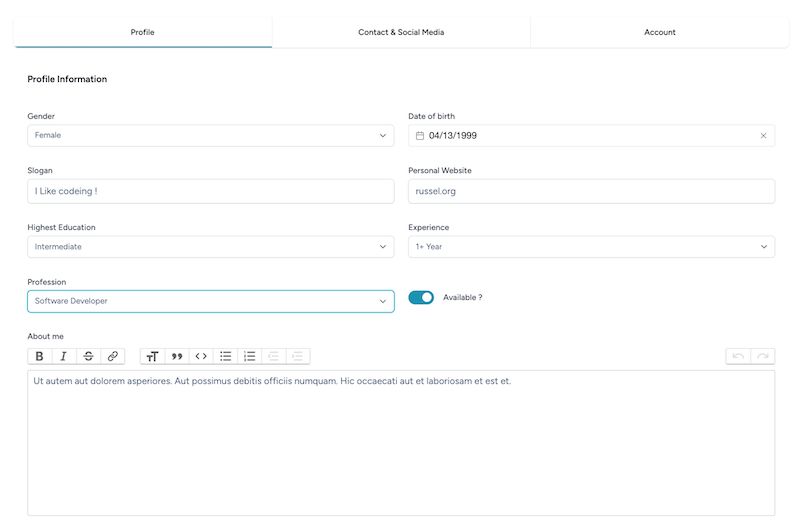Open the Account tab
800x525 pixels.
coord(660,32)
